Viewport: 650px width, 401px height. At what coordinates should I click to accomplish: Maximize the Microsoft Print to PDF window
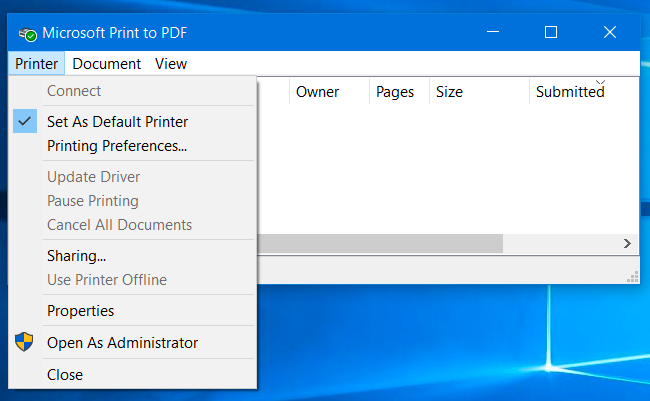550,32
